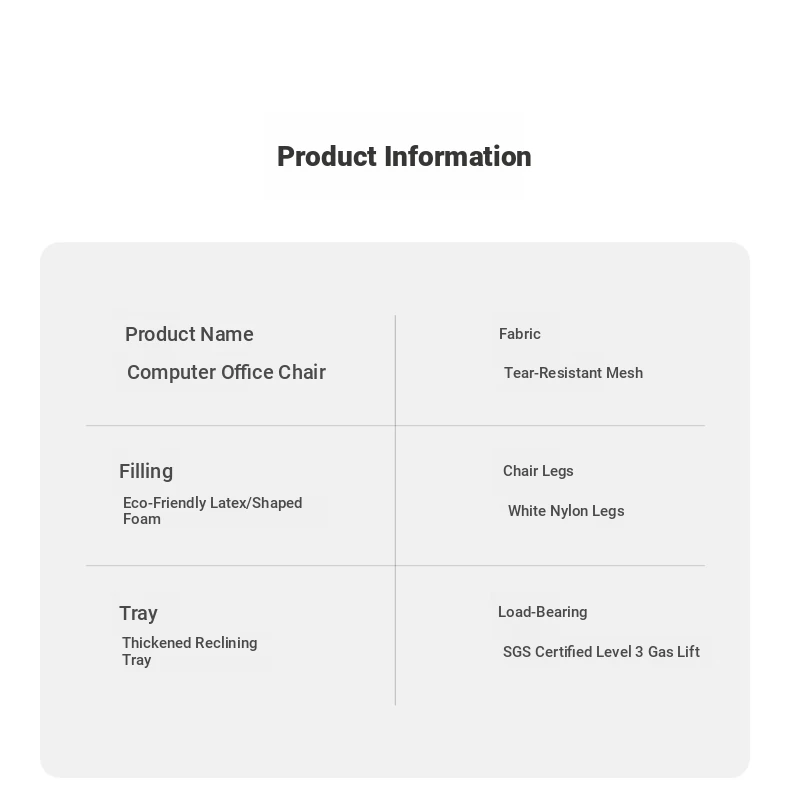The width and height of the screenshot is (790, 809).
Task: Select the Product Name label
Action: 189,334
